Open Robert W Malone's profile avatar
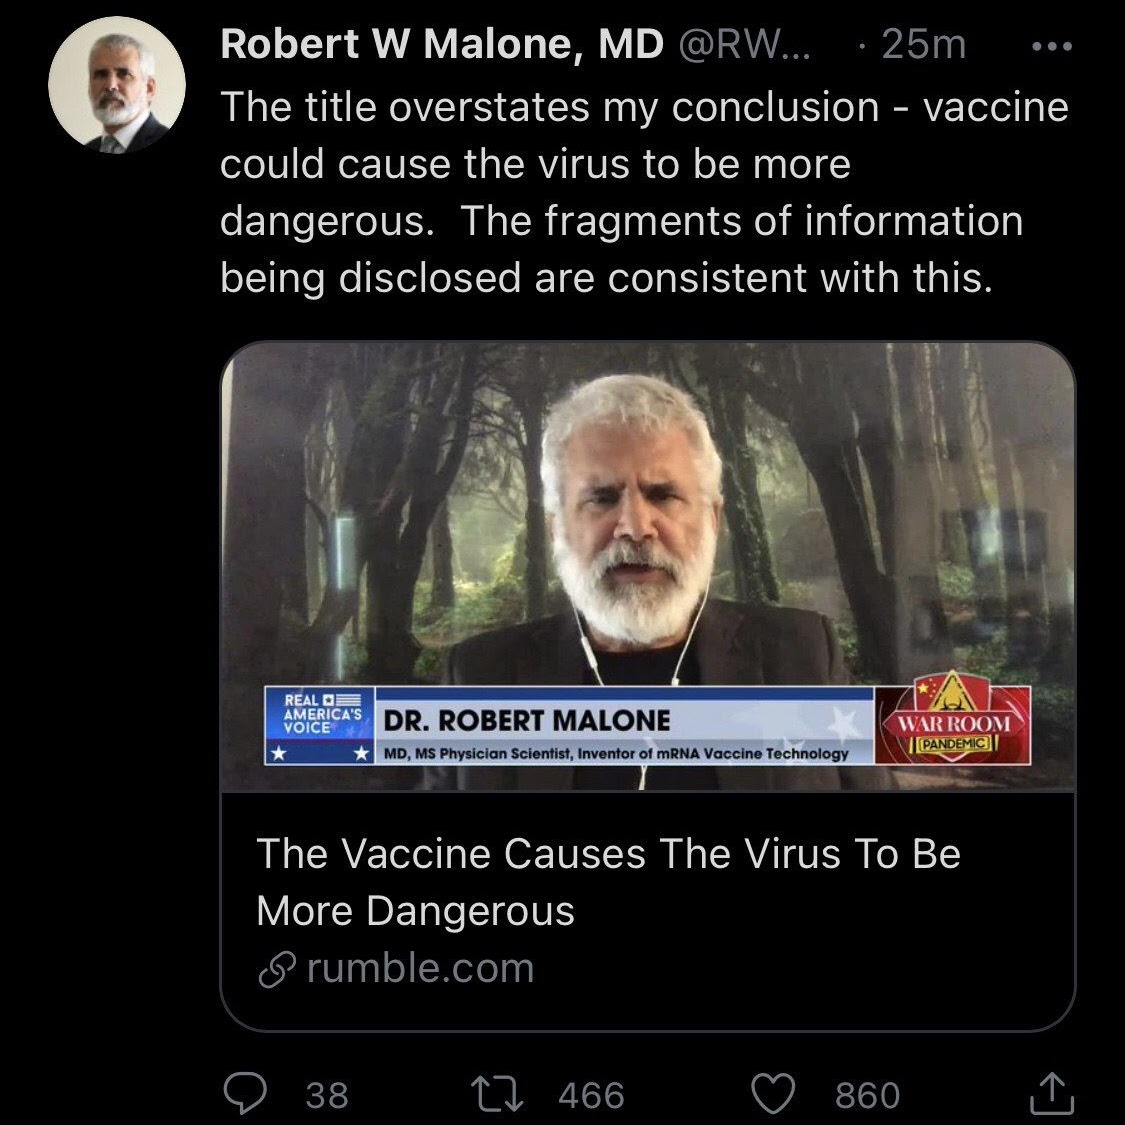The height and width of the screenshot is (1125, 1125). pos(117,86)
